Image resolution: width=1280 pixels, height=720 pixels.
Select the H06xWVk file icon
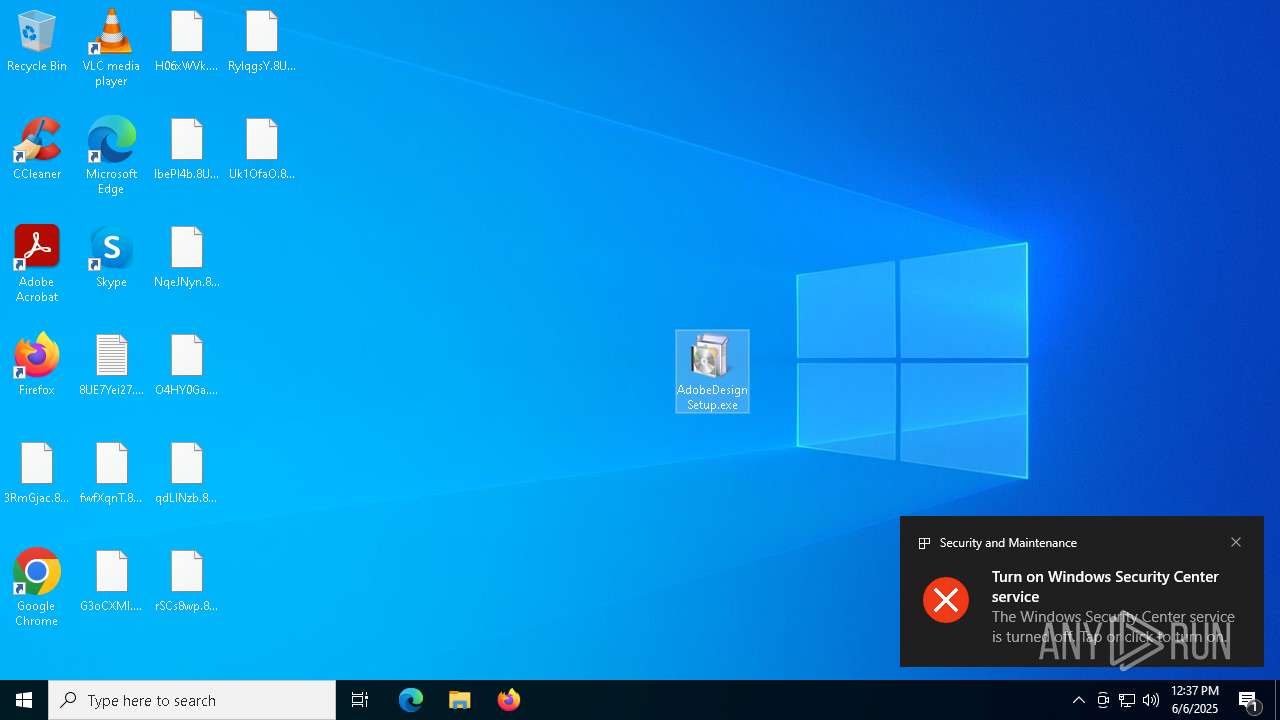(187, 42)
